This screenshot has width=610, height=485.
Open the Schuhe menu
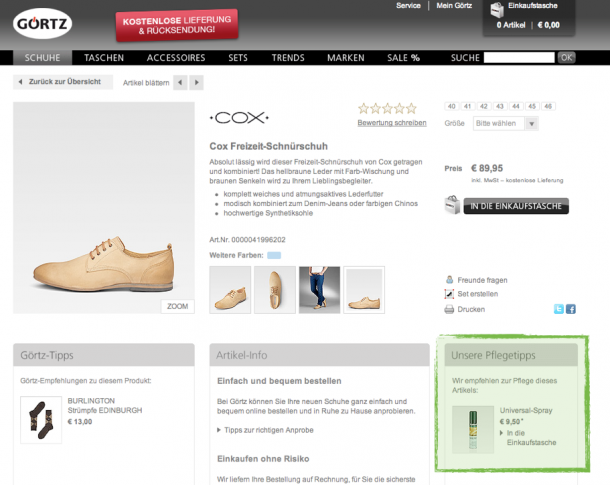coord(42,58)
